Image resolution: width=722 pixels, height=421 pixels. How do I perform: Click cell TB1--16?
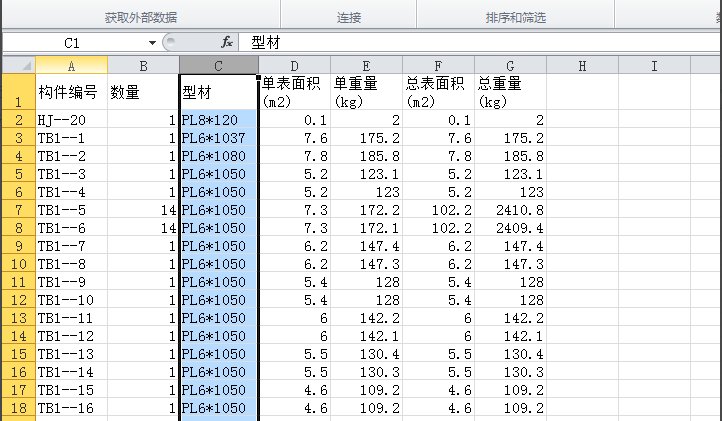click(71, 408)
